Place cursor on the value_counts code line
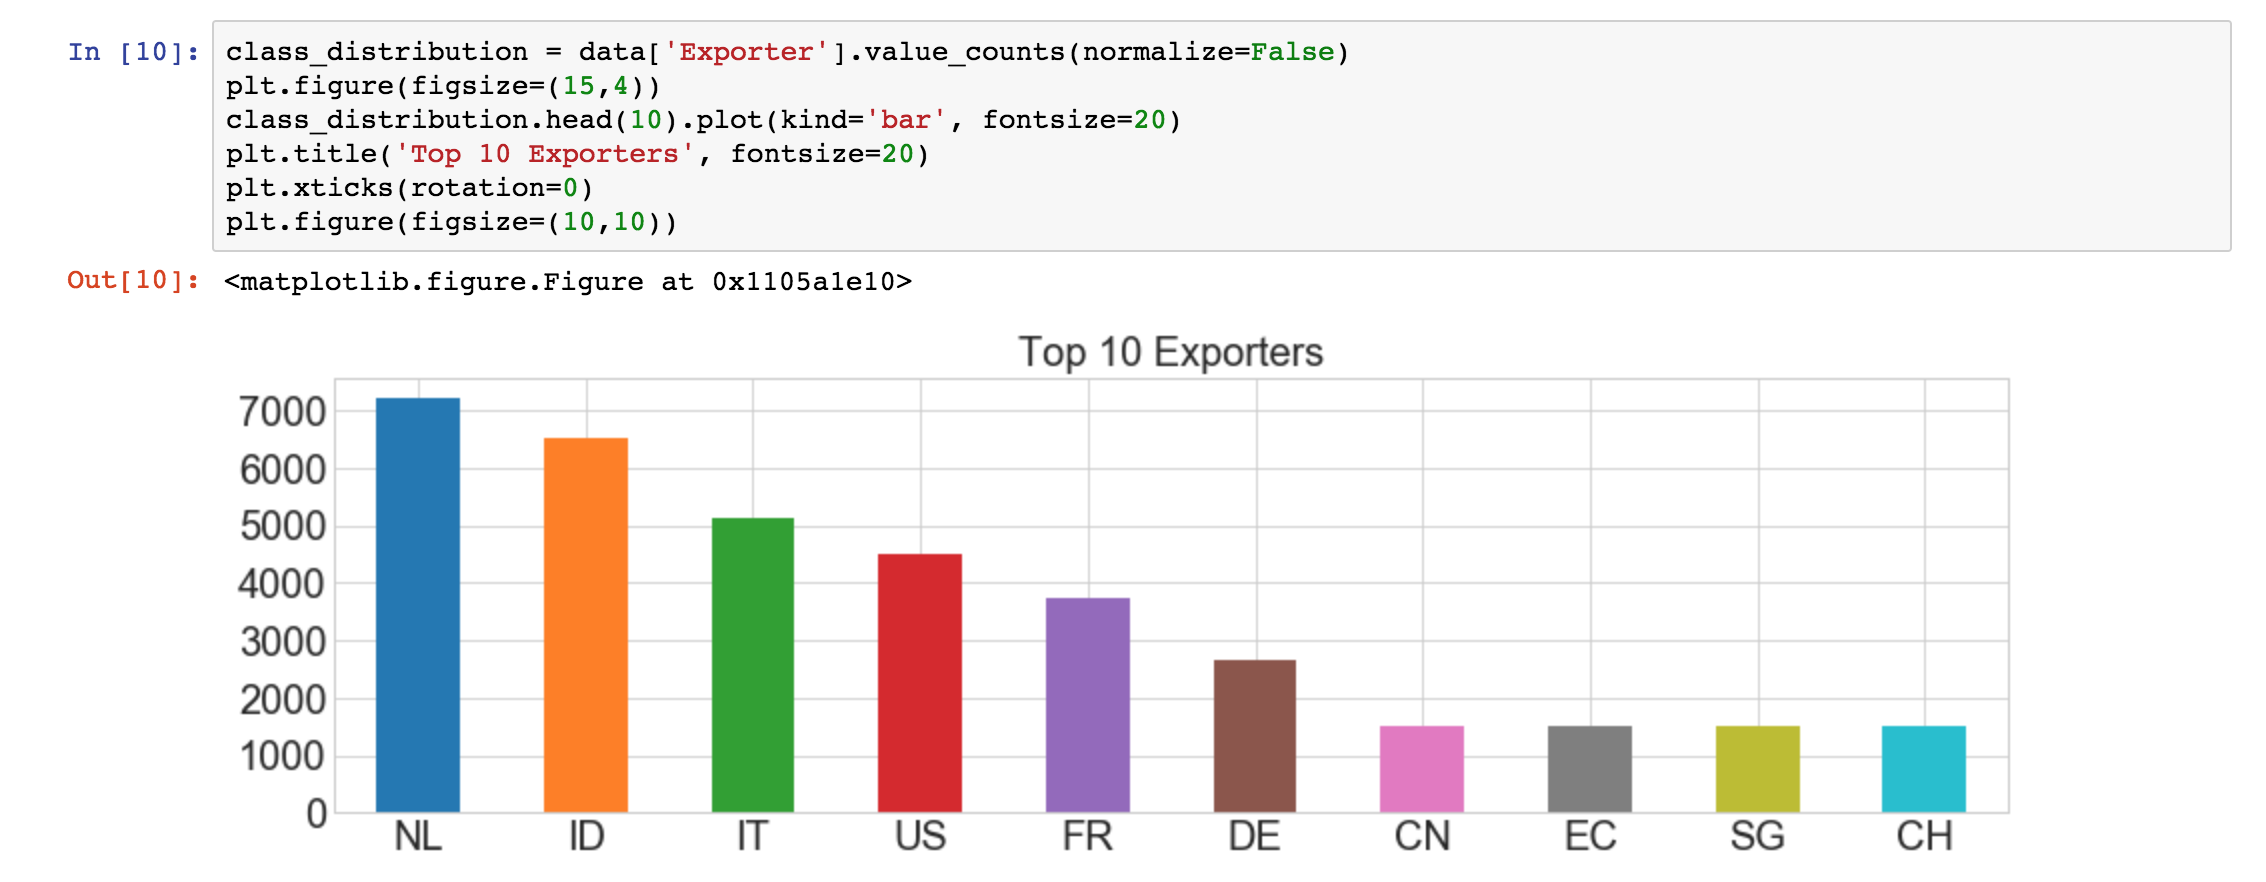The height and width of the screenshot is (882, 2266). [786, 52]
